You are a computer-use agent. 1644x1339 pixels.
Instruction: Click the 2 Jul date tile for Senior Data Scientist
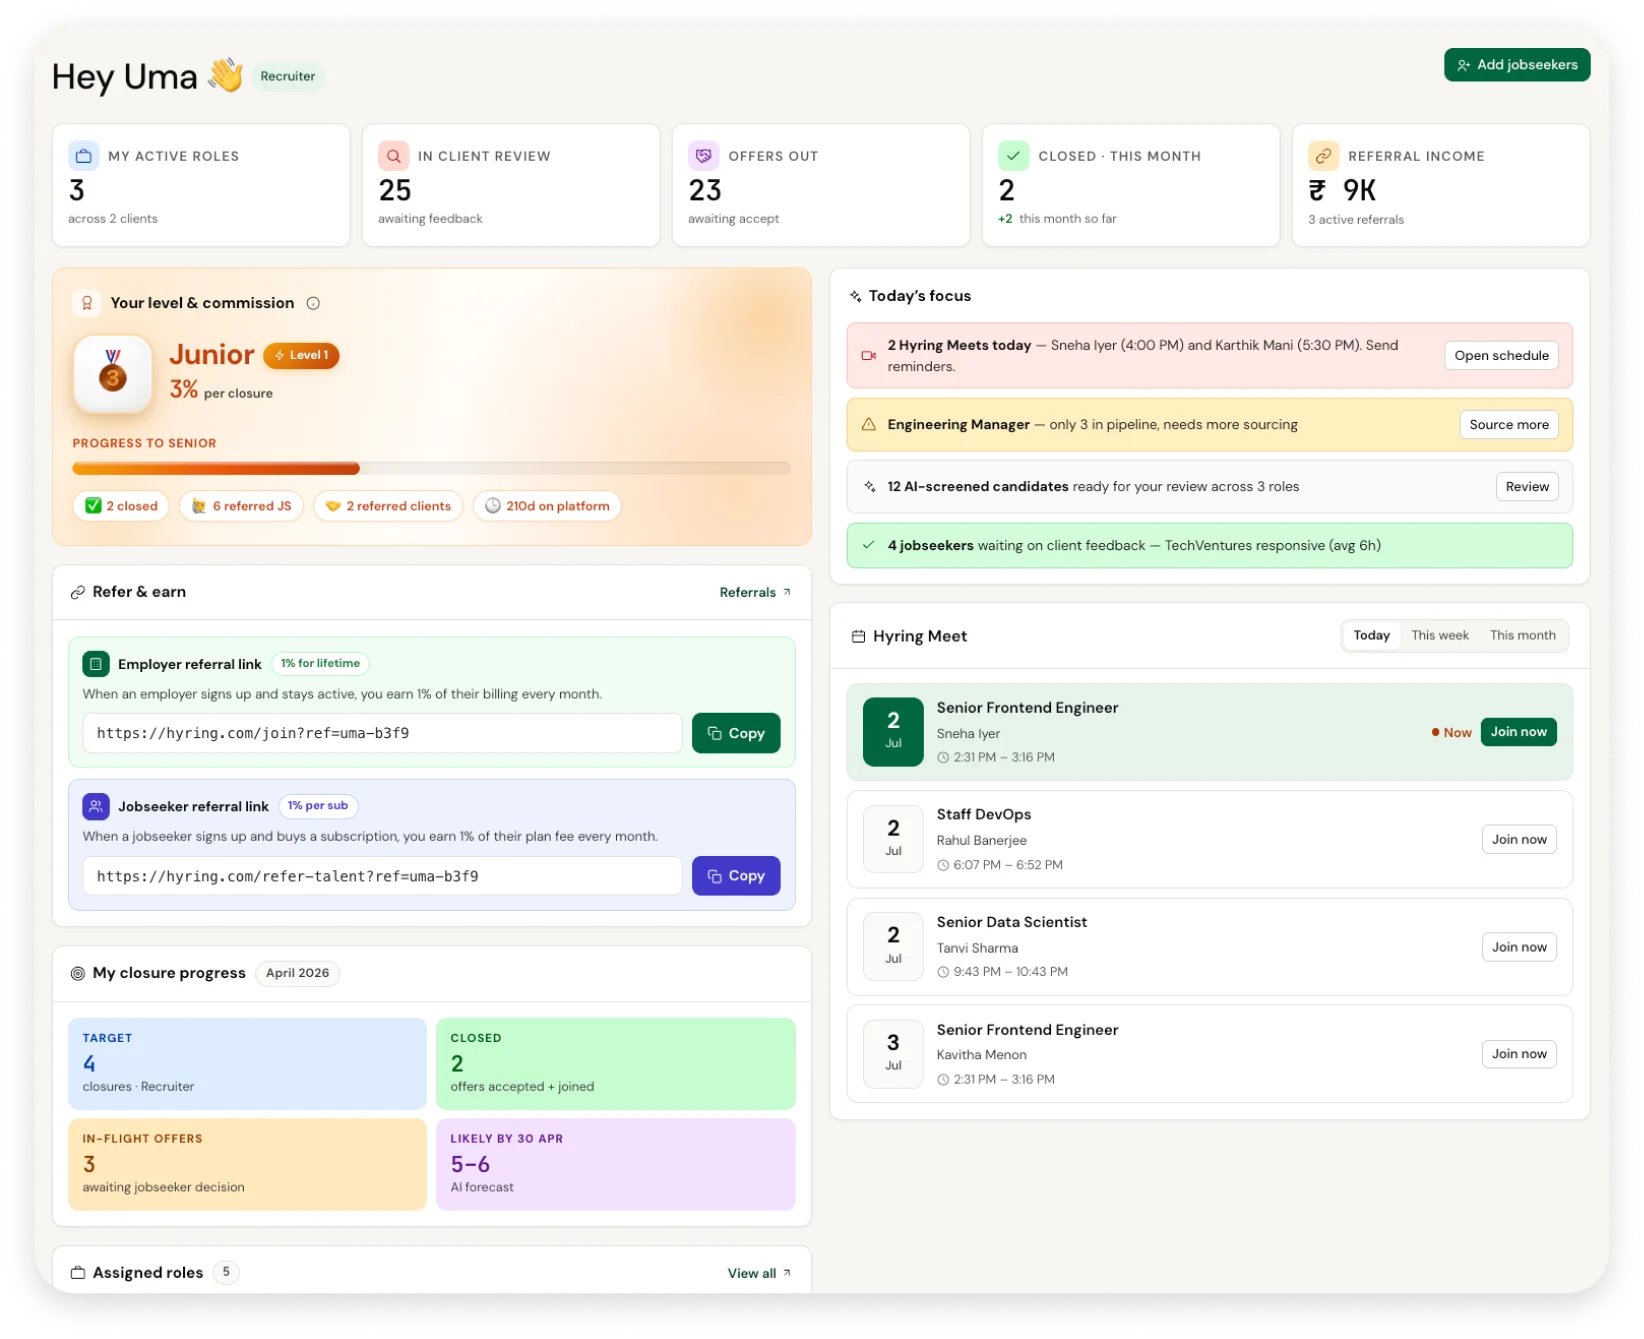pos(893,947)
